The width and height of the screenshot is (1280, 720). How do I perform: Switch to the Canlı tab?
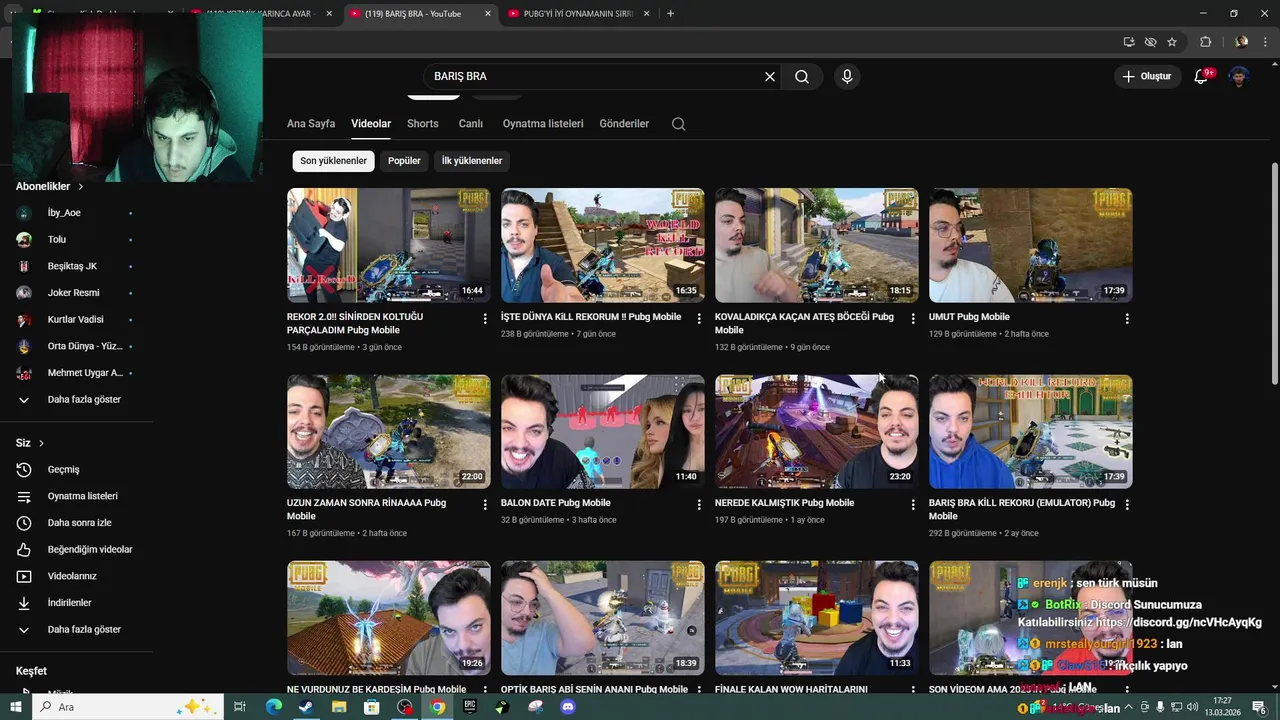point(471,124)
